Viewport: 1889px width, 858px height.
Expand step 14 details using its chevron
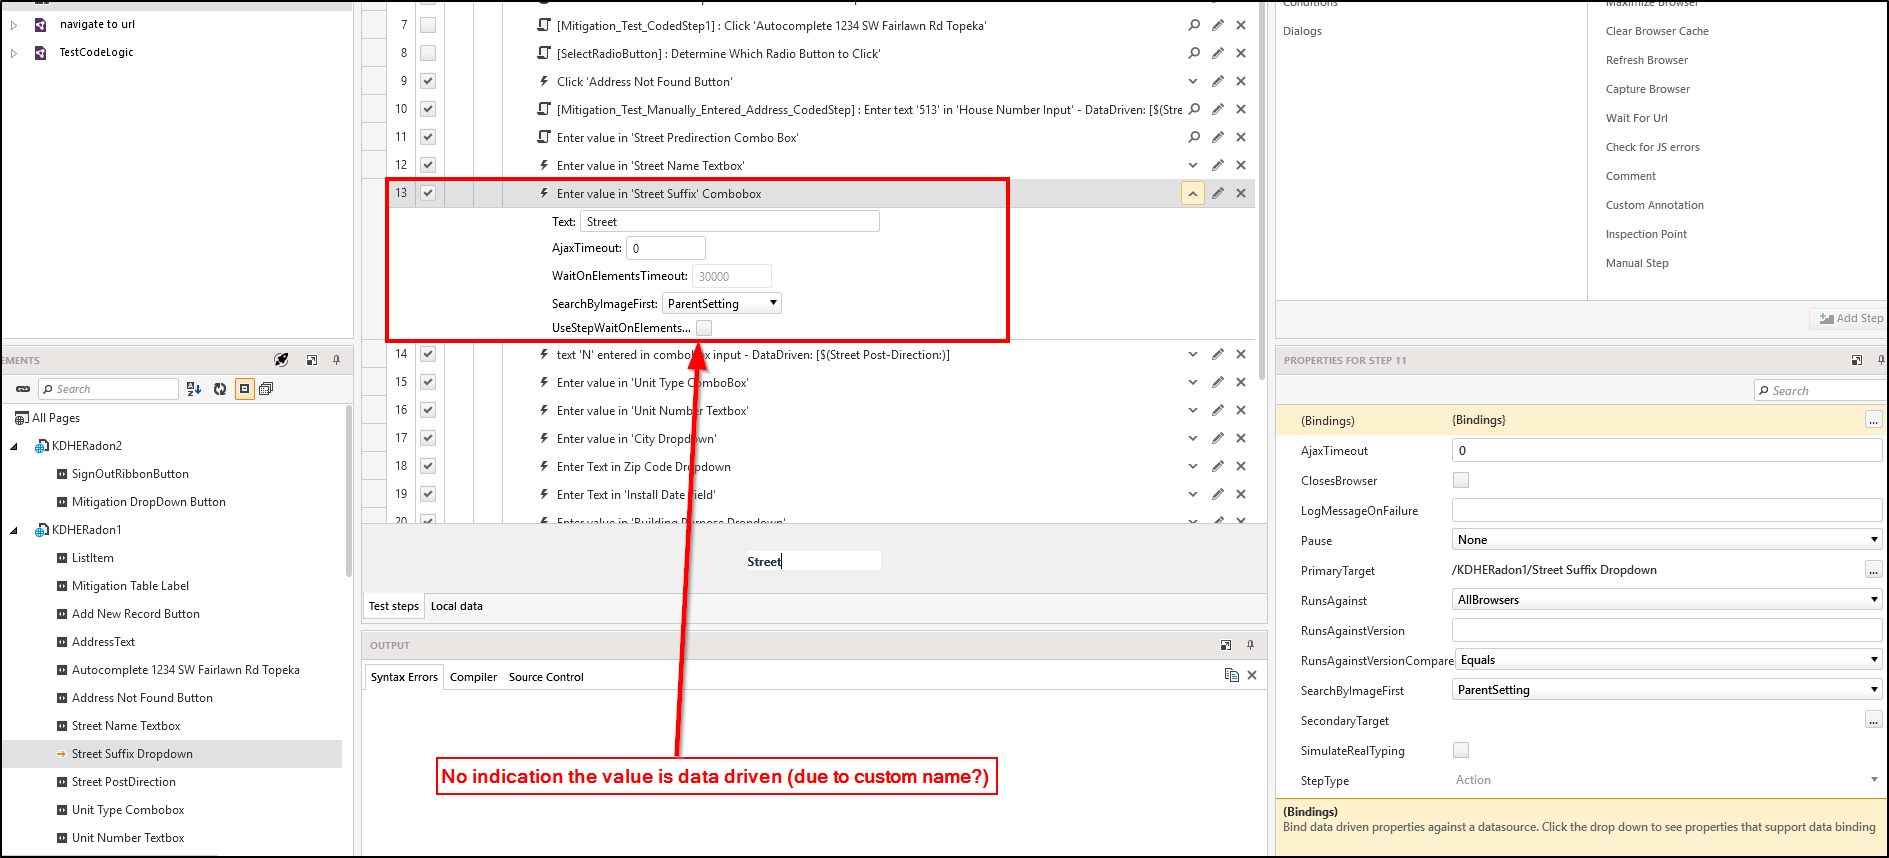[x=1193, y=354]
